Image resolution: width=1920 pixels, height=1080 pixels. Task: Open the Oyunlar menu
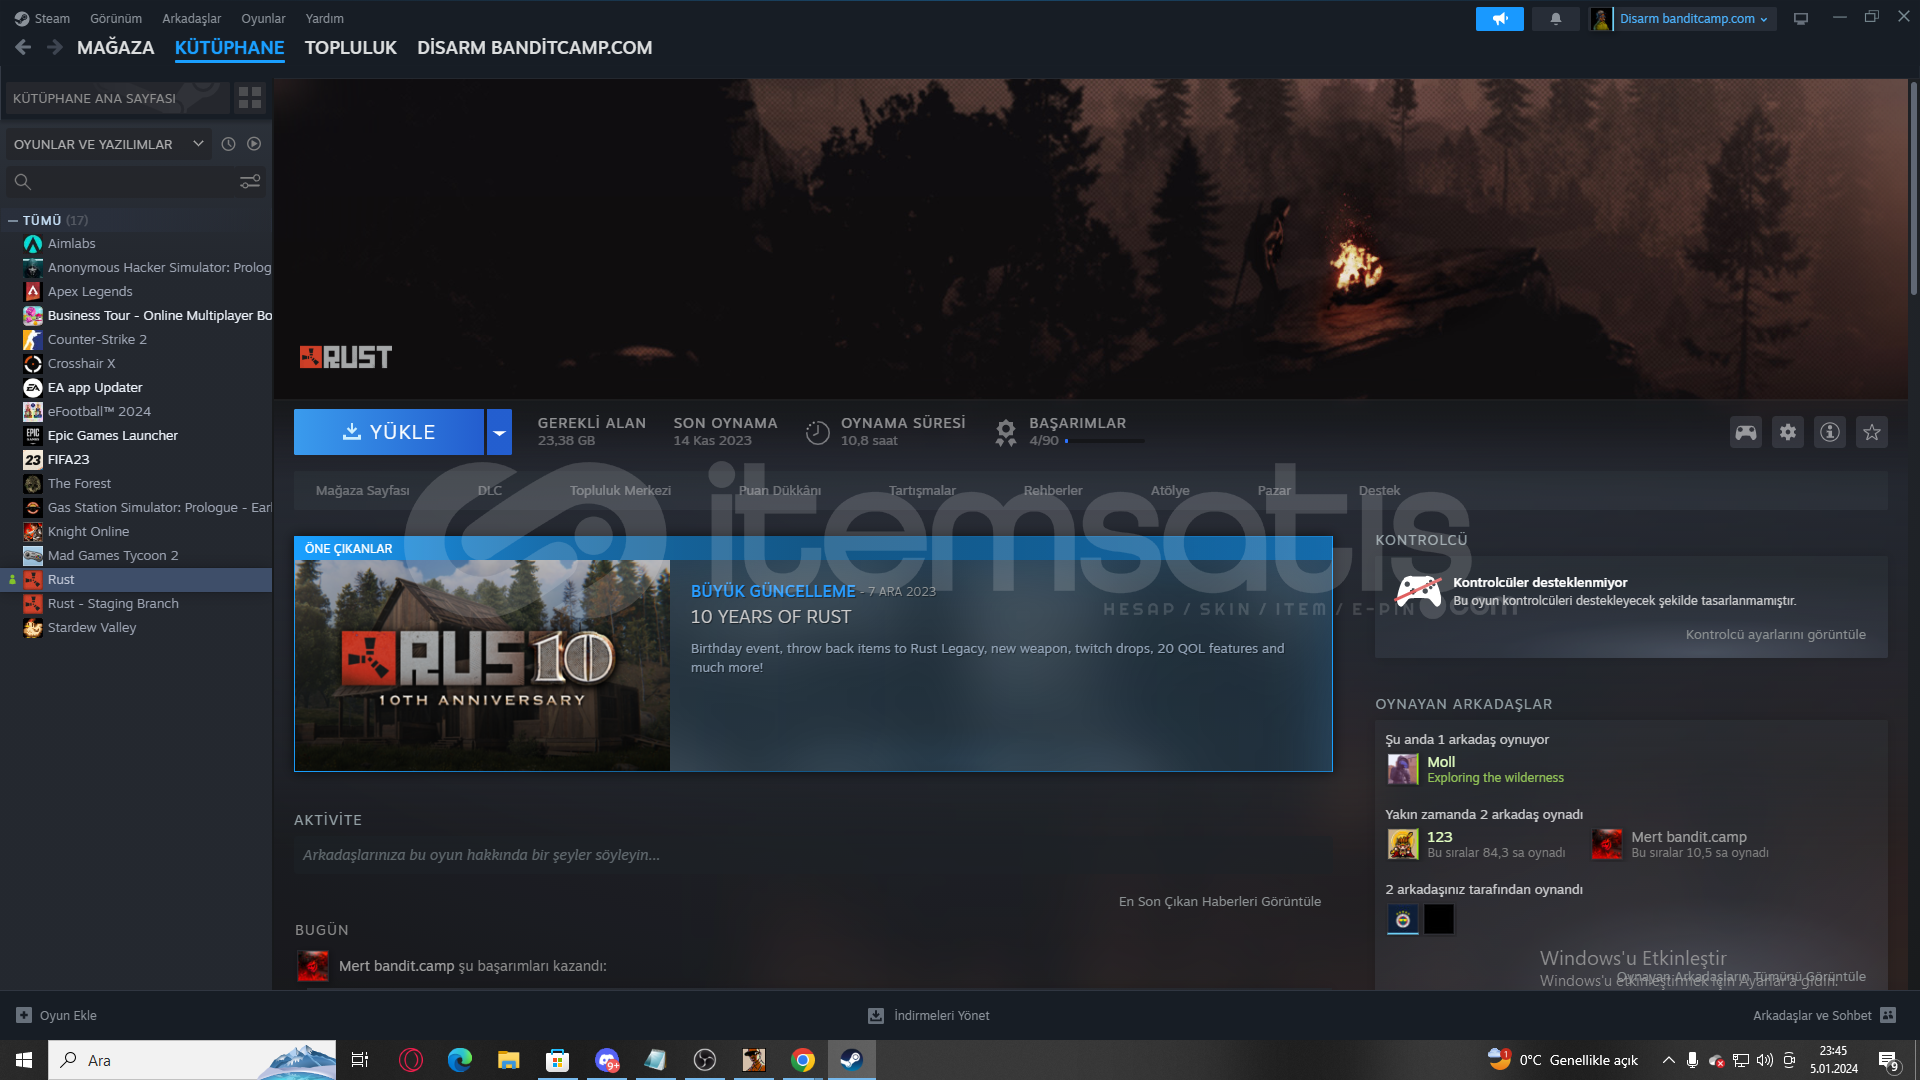[263, 19]
